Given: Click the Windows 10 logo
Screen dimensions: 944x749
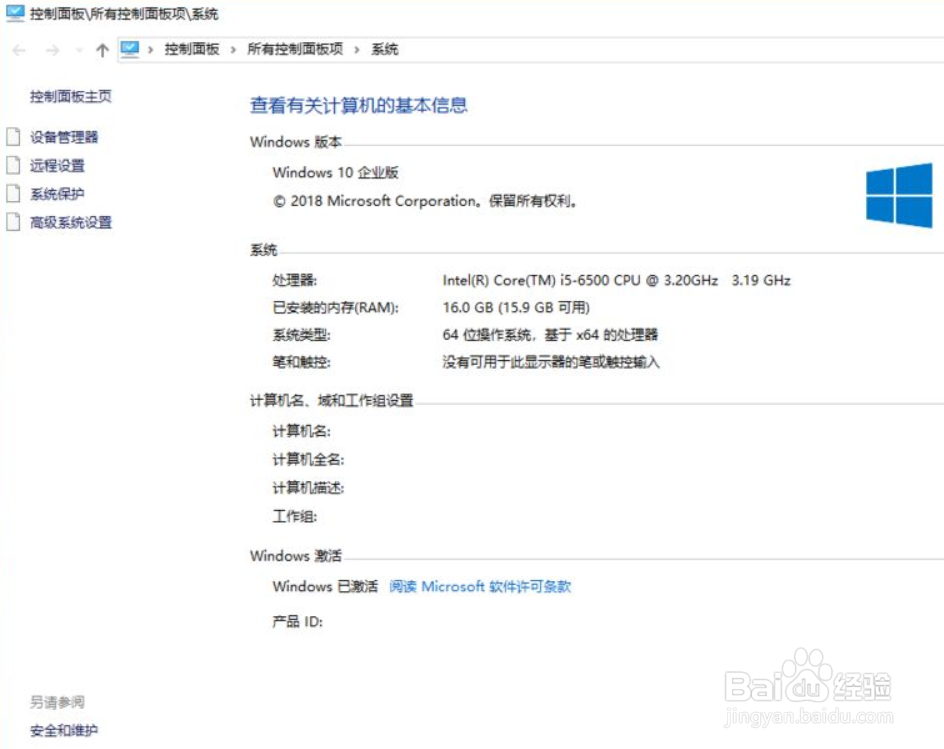Looking at the screenshot, I should click(899, 196).
